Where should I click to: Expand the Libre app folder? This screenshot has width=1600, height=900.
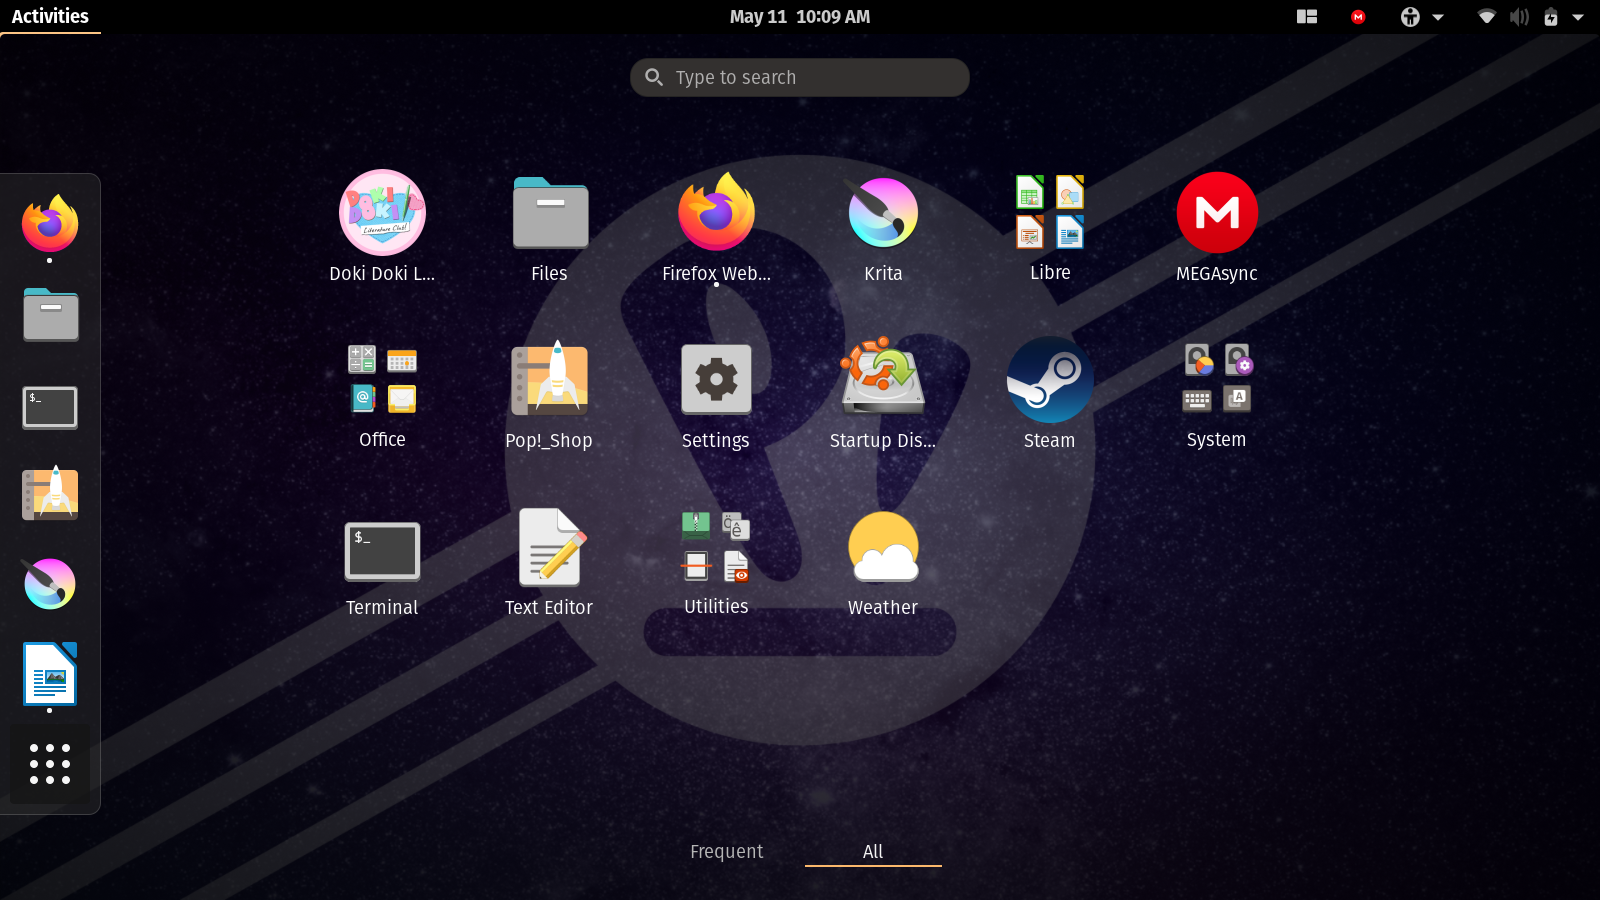(1049, 226)
